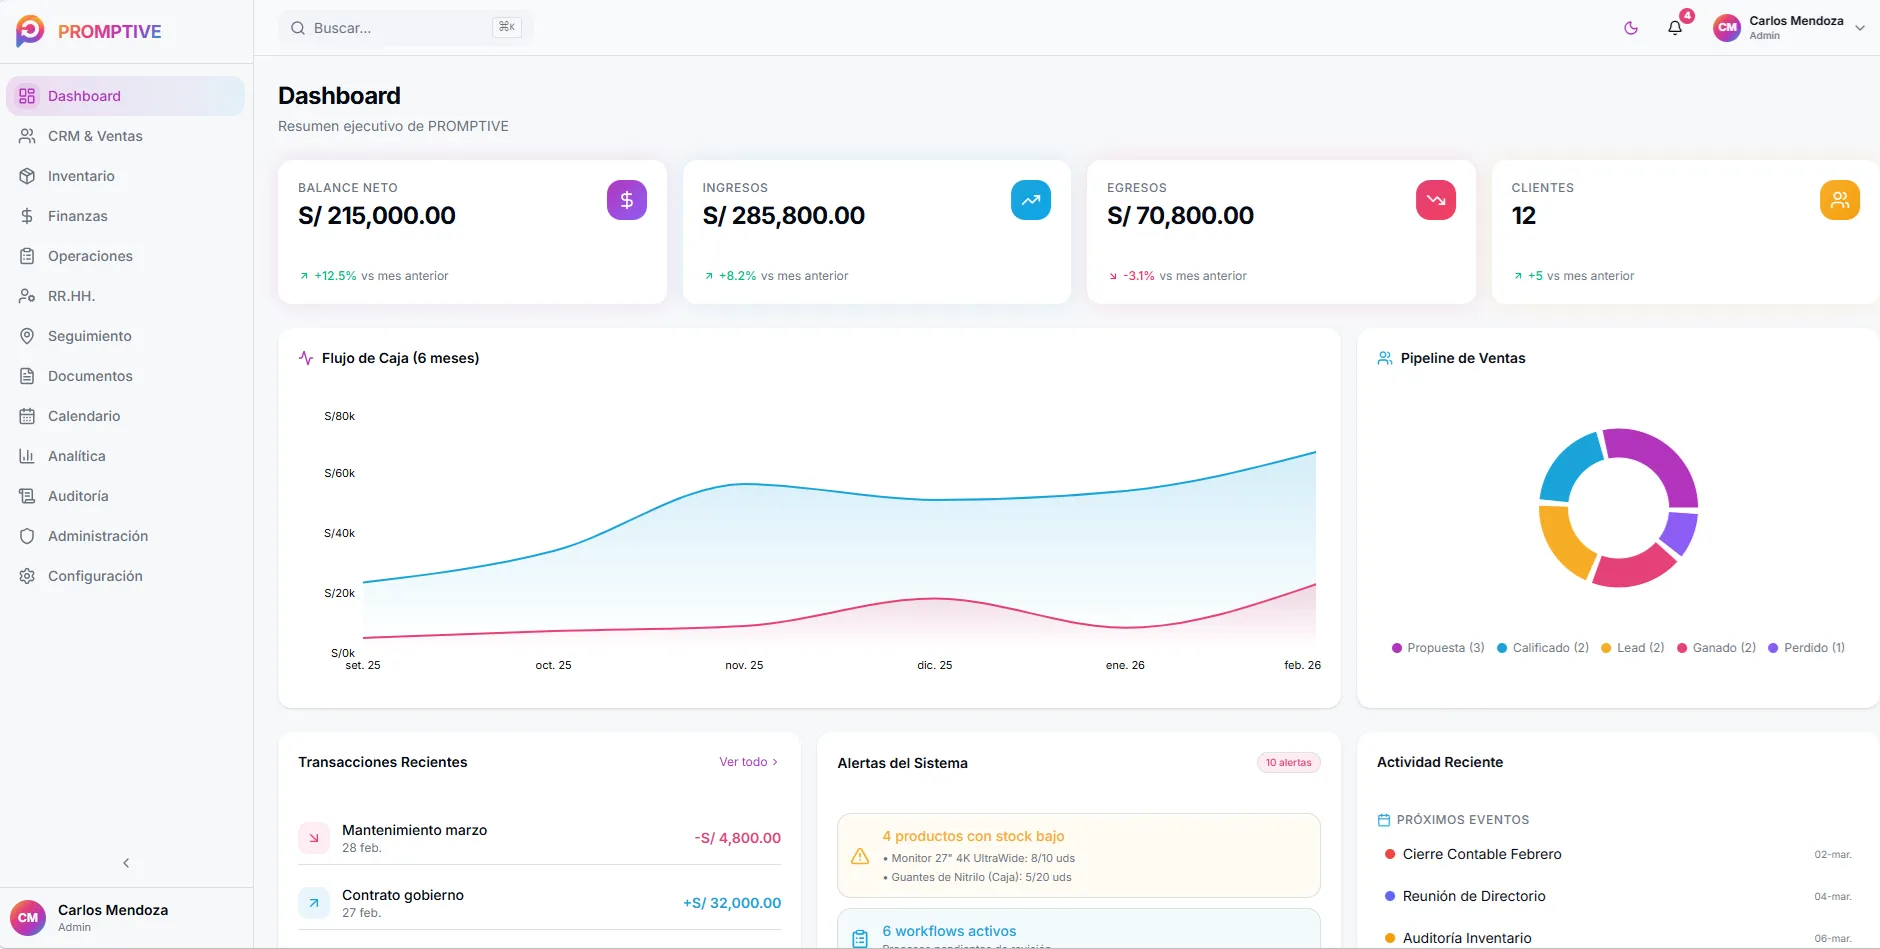This screenshot has width=1880, height=949.
Task: Select the Finanzas dollar icon
Action: pos(27,216)
